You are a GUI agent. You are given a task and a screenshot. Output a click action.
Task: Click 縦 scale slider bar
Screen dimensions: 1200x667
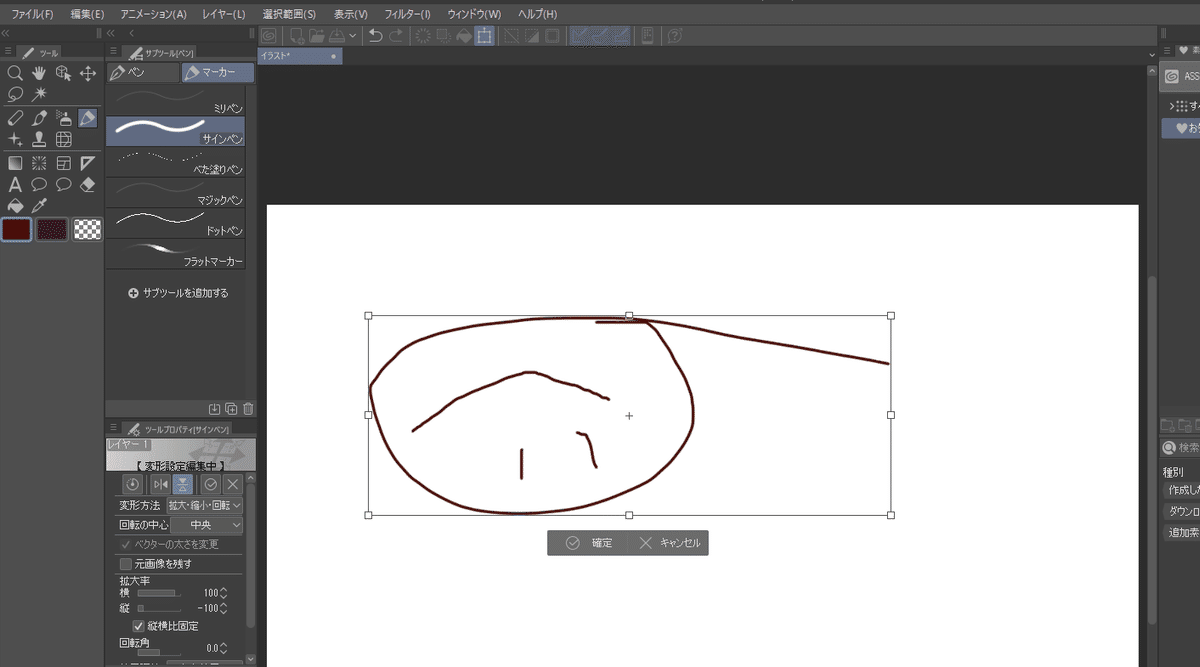point(159,608)
